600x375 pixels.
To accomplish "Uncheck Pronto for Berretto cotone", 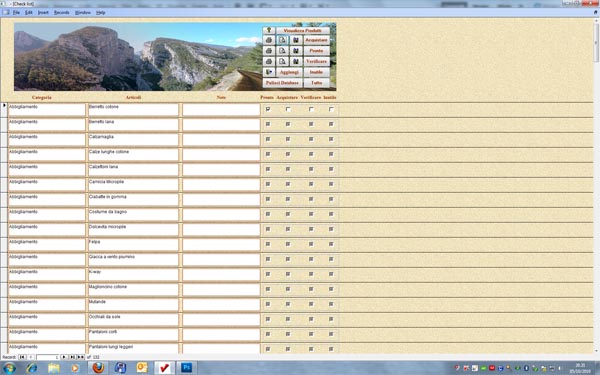I will tap(268, 109).
